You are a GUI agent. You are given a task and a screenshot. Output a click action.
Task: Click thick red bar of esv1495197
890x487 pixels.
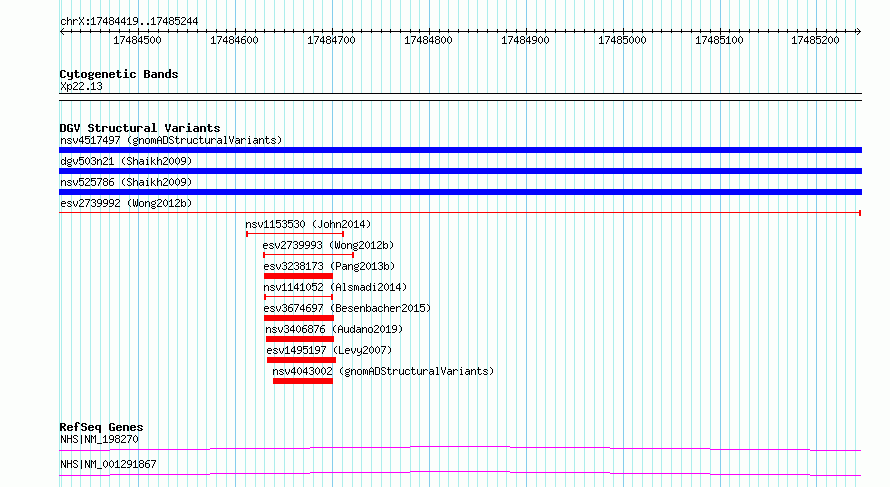coord(301,360)
